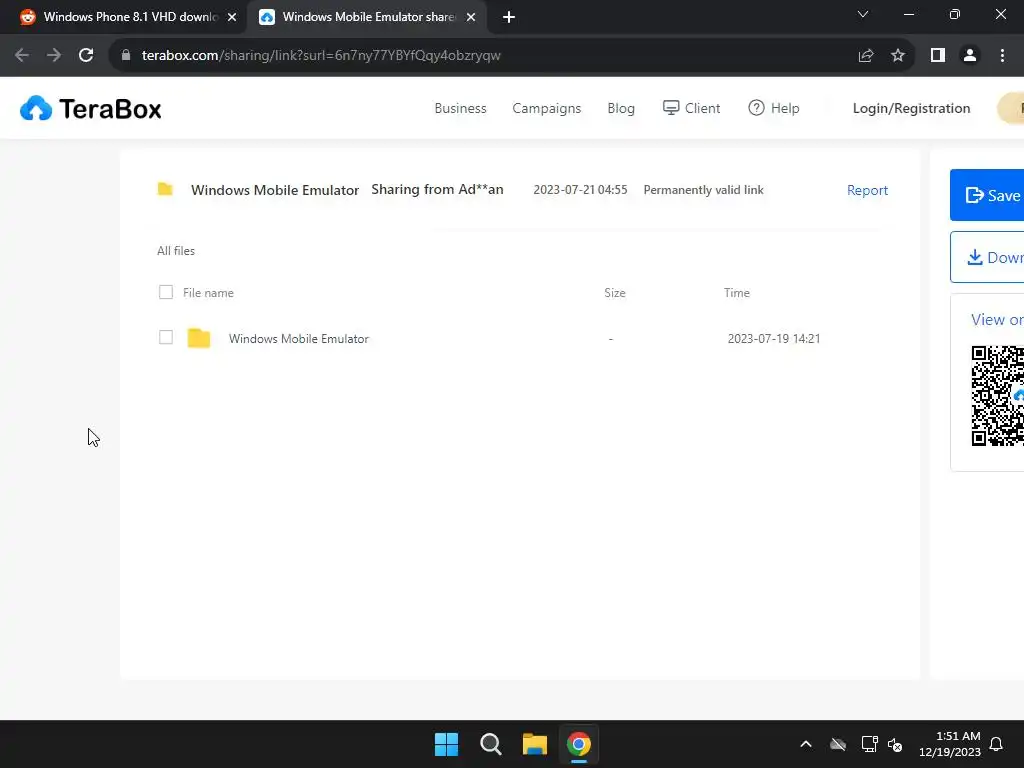Click the 2023-07-19 14:21 timestamp
This screenshot has height=768, width=1024.
(x=774, y=339)
